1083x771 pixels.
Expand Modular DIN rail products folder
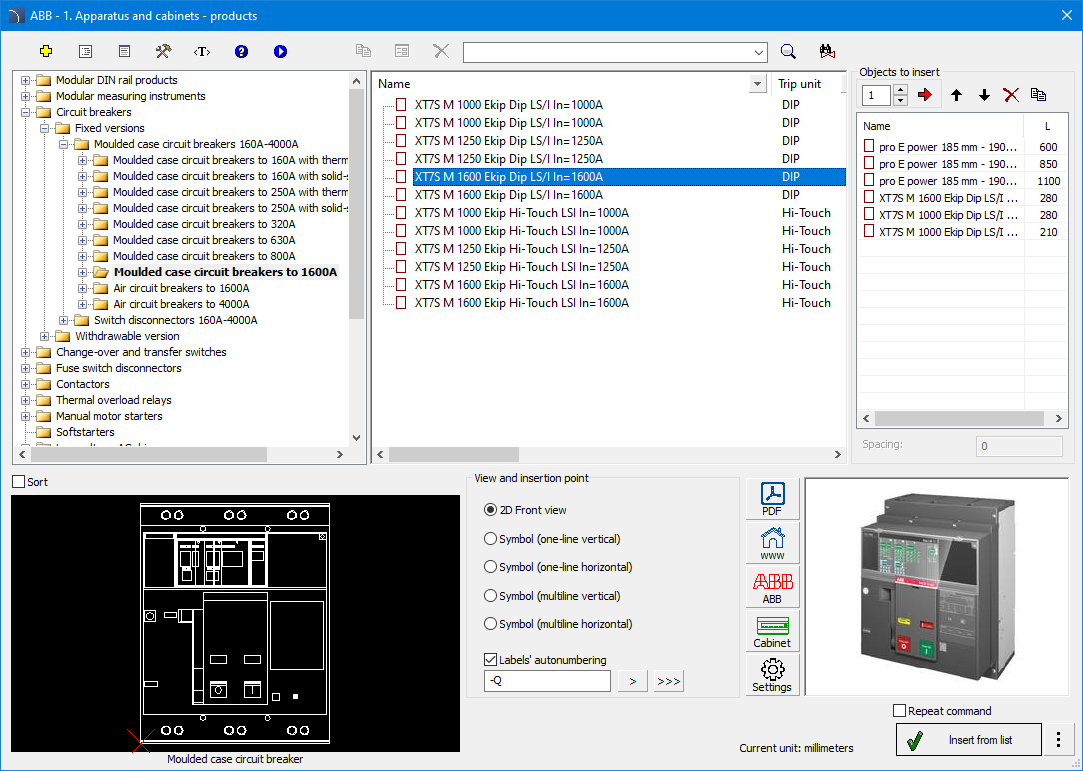[x=26, y=80]
